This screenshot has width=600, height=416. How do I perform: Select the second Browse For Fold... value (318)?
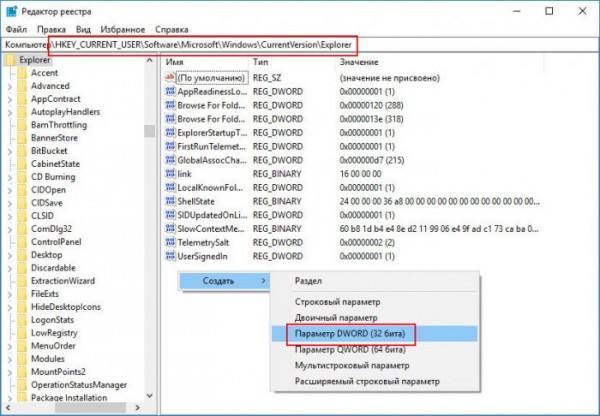[x=211, y=119]
